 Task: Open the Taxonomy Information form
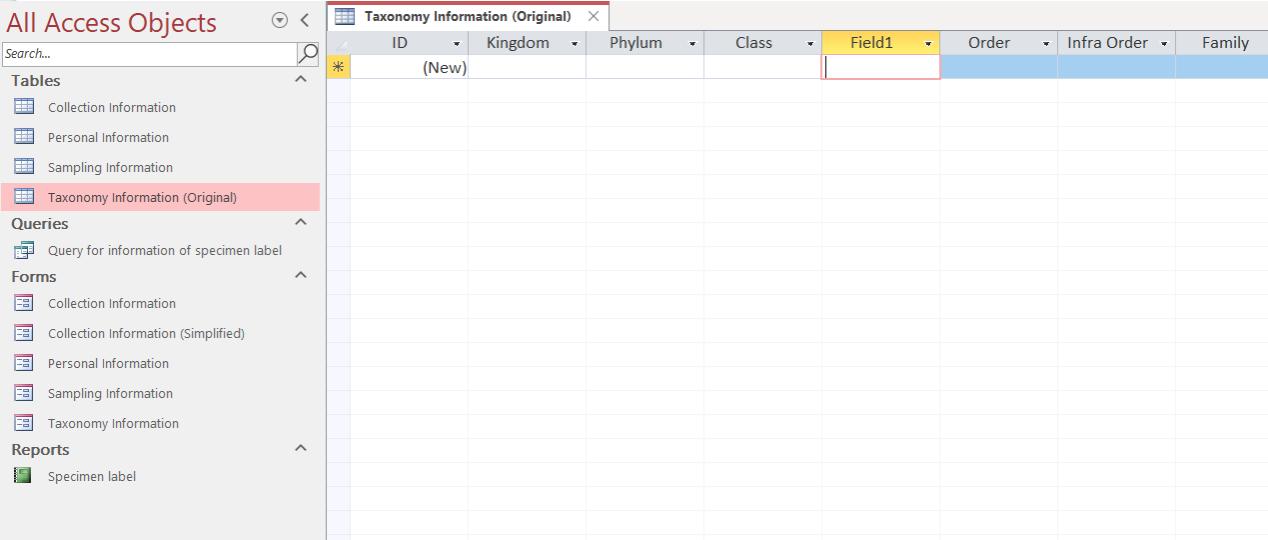click(x=113, y=423)
